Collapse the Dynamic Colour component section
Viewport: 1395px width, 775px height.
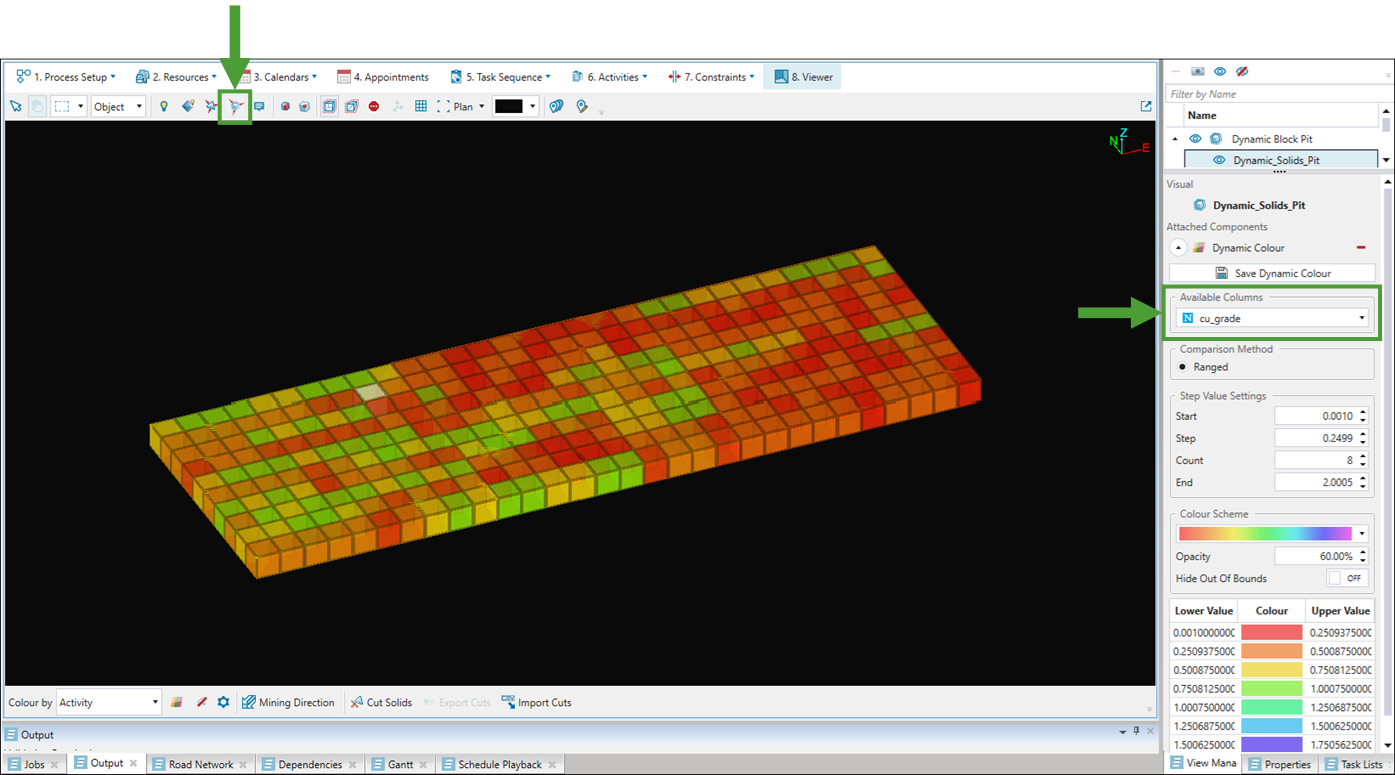click(1178, 248)
